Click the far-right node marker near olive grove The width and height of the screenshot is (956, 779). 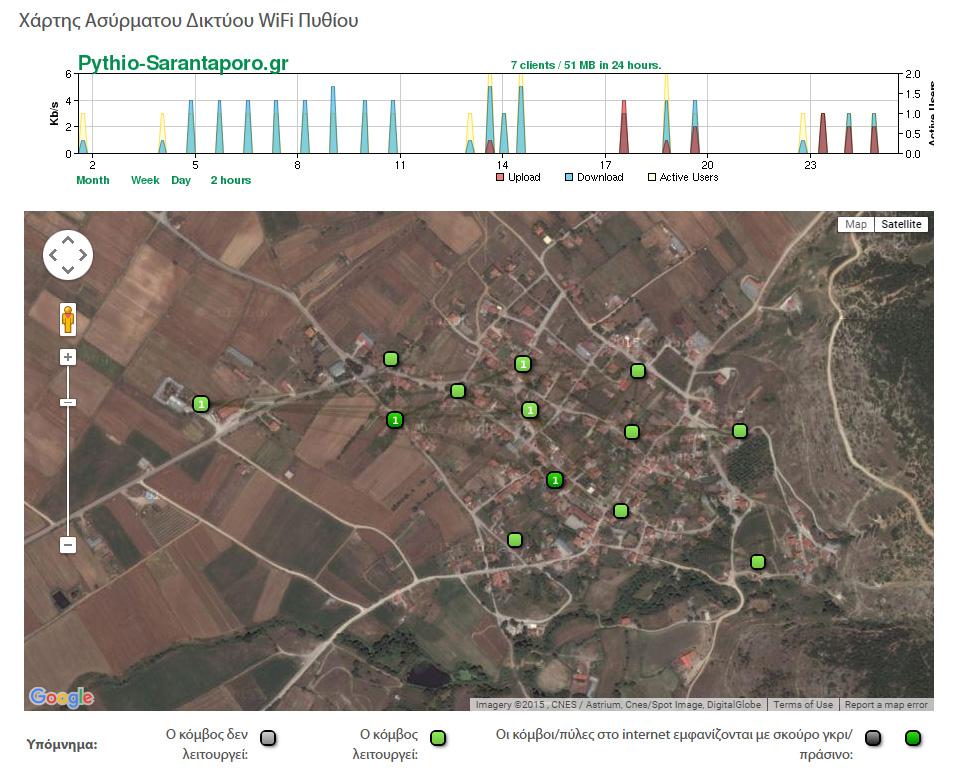pos(740,431)
